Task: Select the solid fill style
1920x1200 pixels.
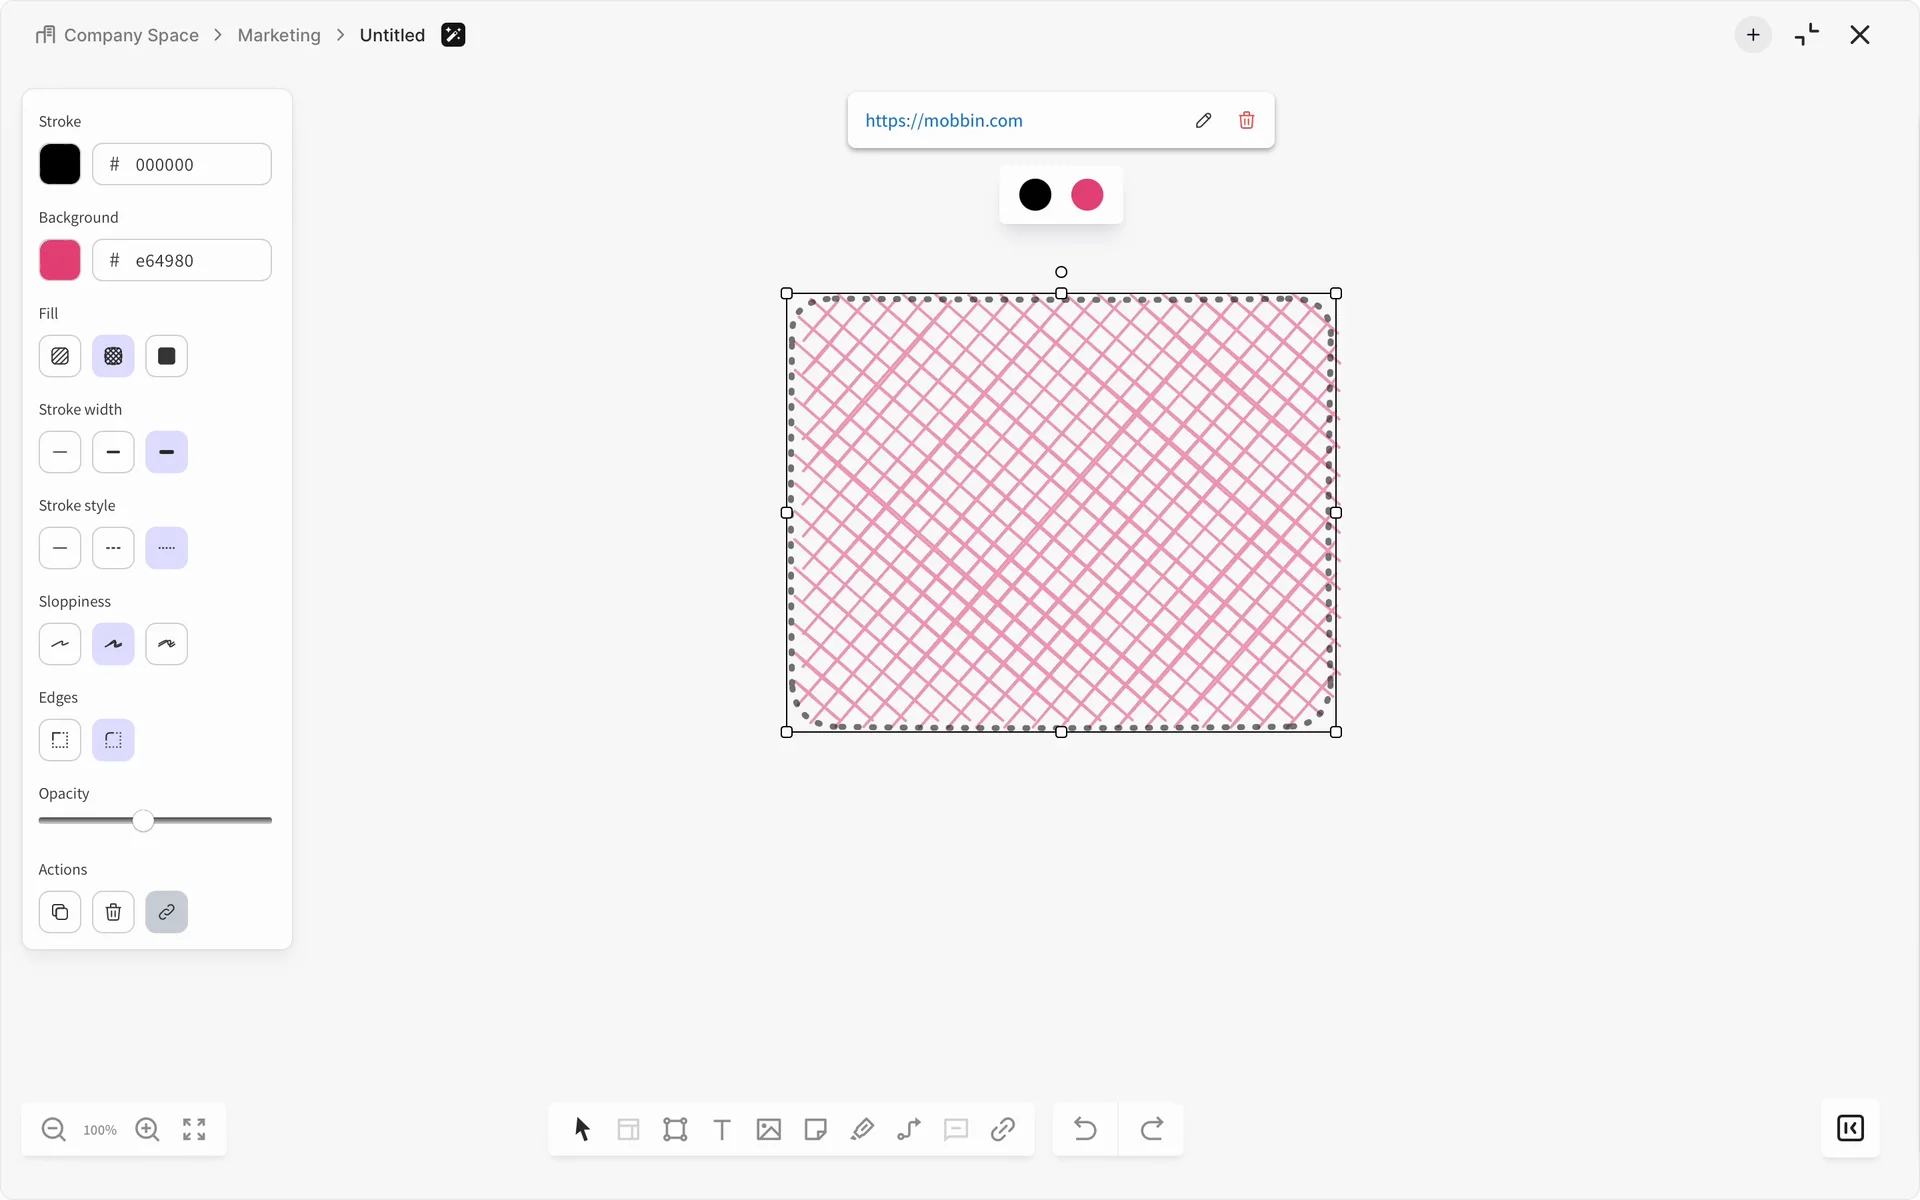Action: [x=166, y=356]
